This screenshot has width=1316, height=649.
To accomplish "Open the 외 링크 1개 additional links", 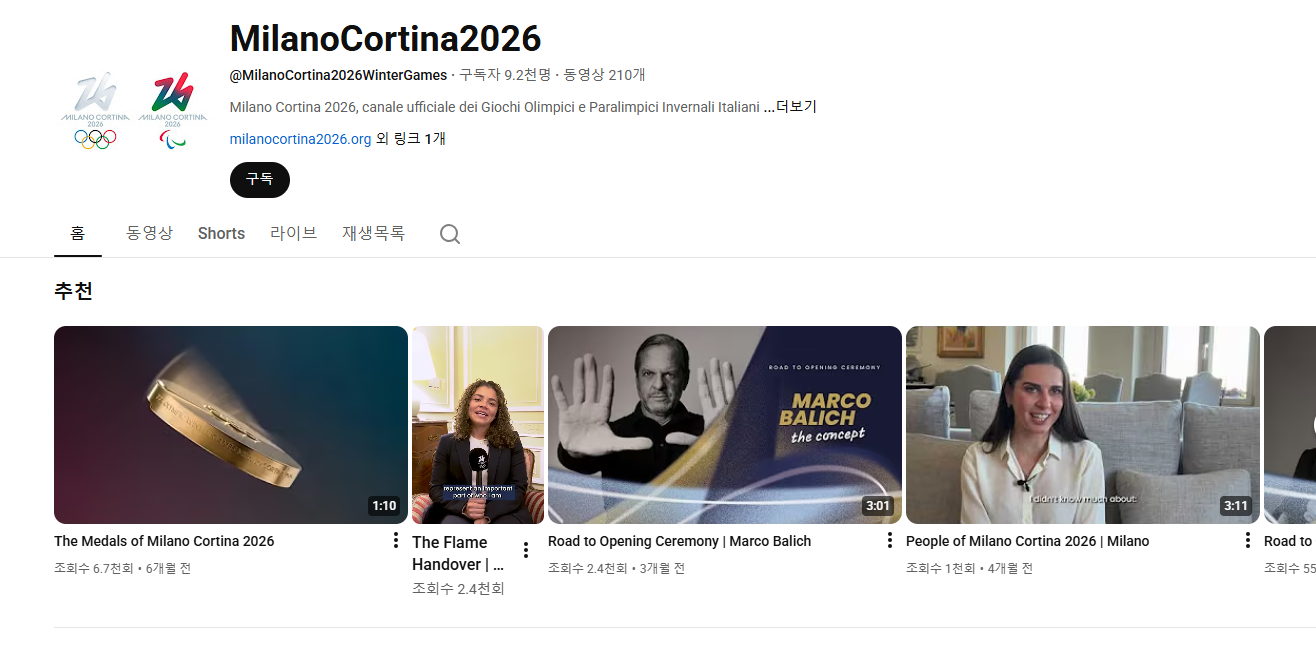I will coord(411,139).
